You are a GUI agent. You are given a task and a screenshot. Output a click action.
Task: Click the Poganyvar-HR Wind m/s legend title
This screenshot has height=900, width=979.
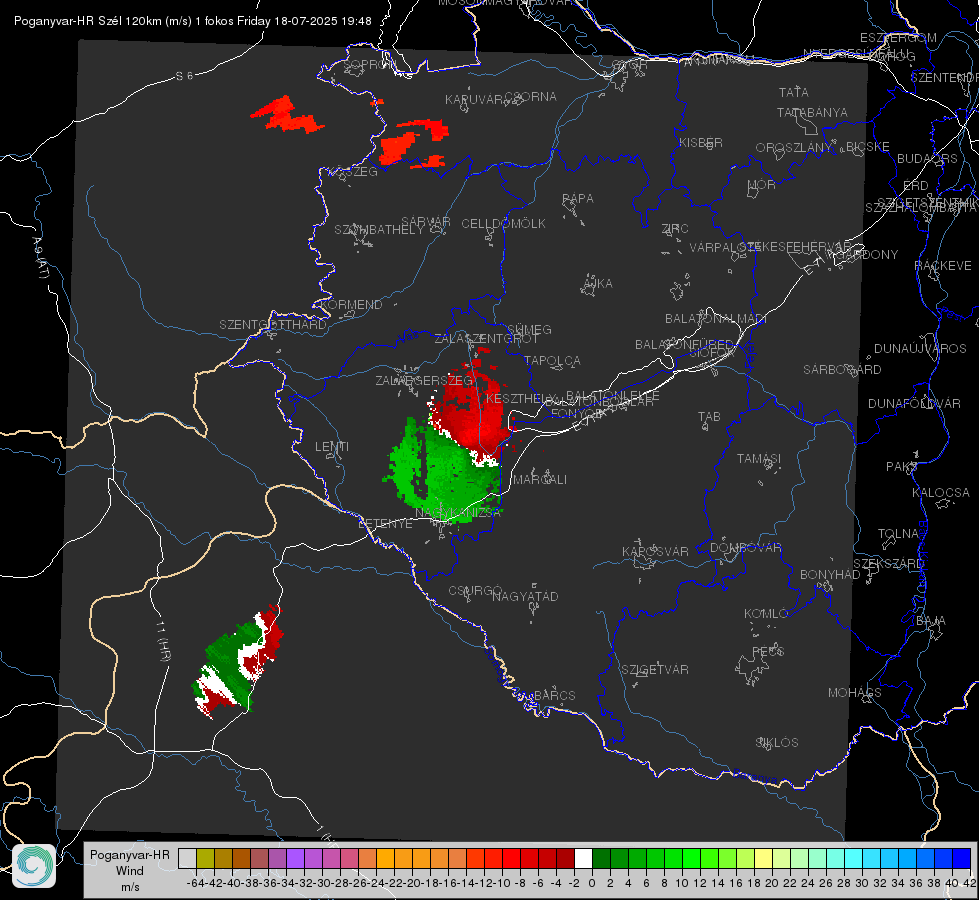[130, 871]
